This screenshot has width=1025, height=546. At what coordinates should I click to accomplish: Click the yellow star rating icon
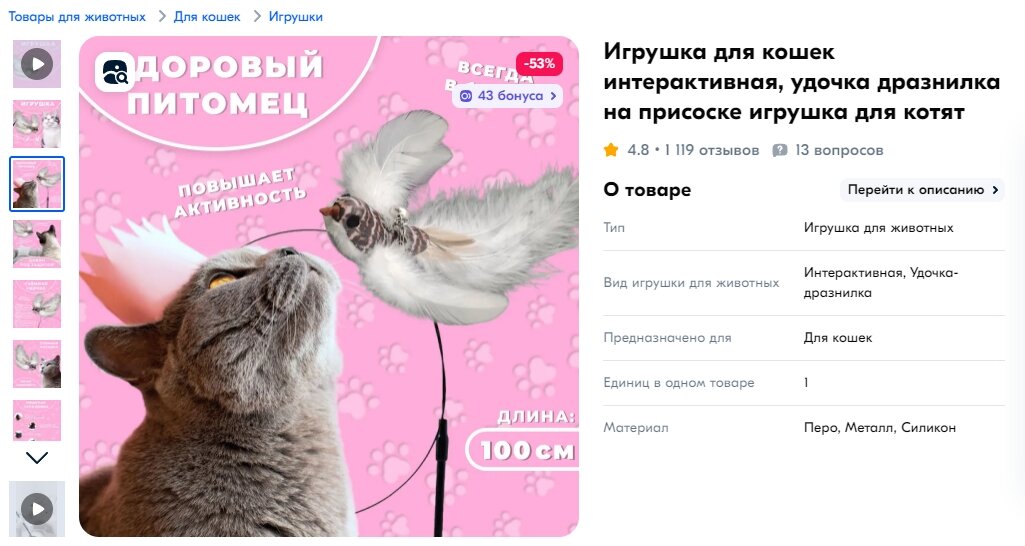click(611, 150)
